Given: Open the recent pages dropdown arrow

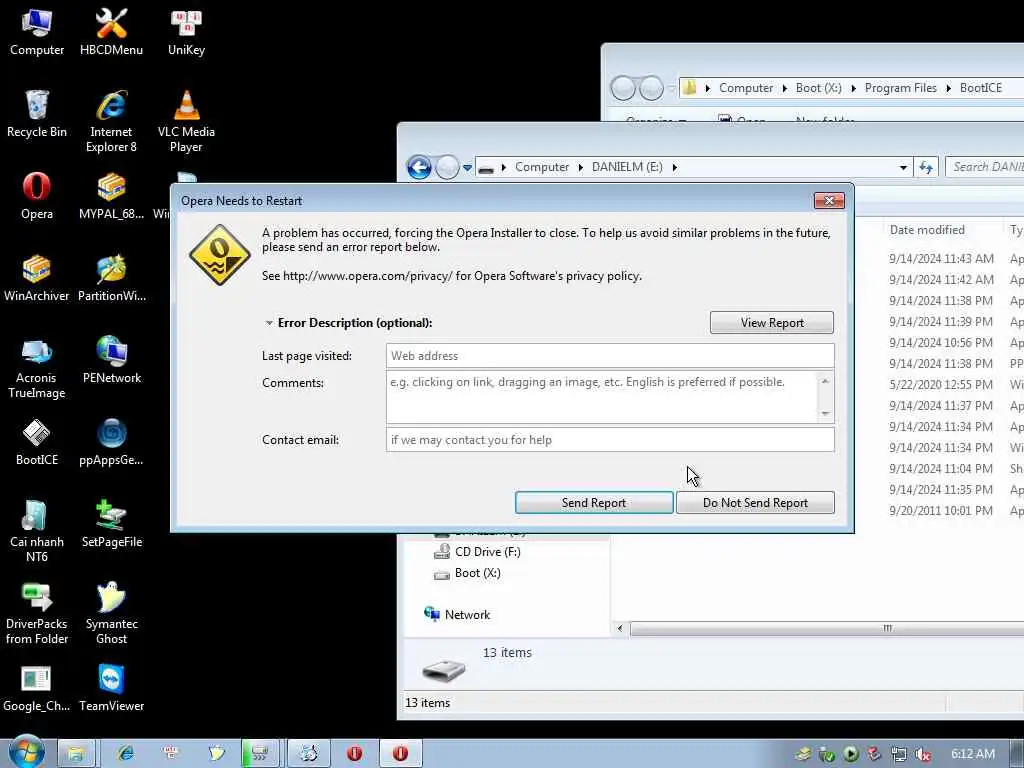Looking at the screenshot, I should [x=467, y=168].
